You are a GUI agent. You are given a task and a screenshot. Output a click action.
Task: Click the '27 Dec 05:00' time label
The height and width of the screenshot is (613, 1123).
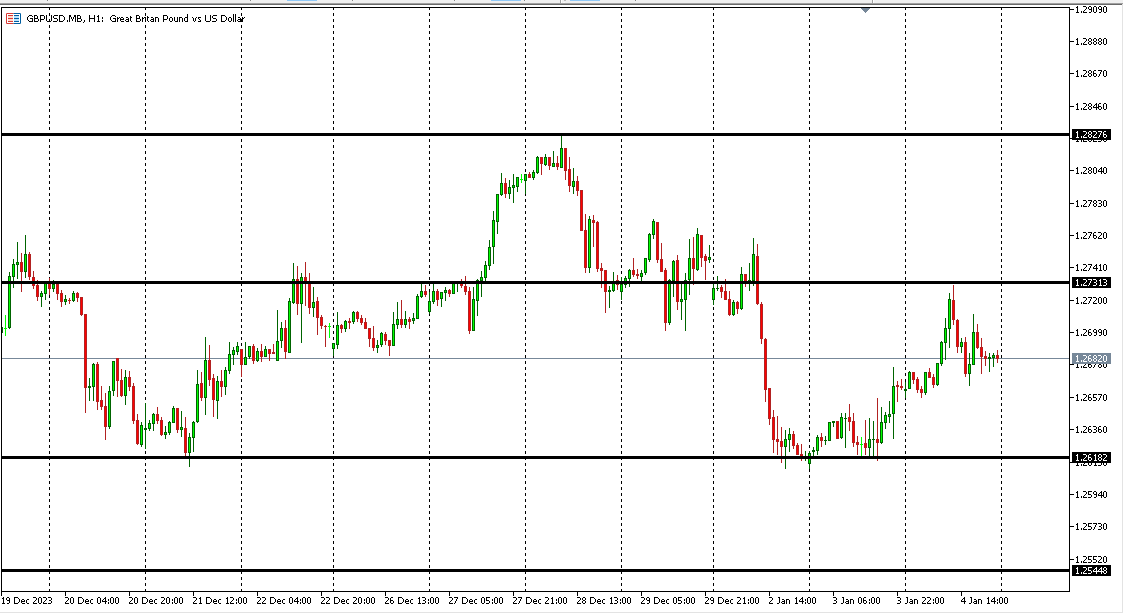[476, 601]
